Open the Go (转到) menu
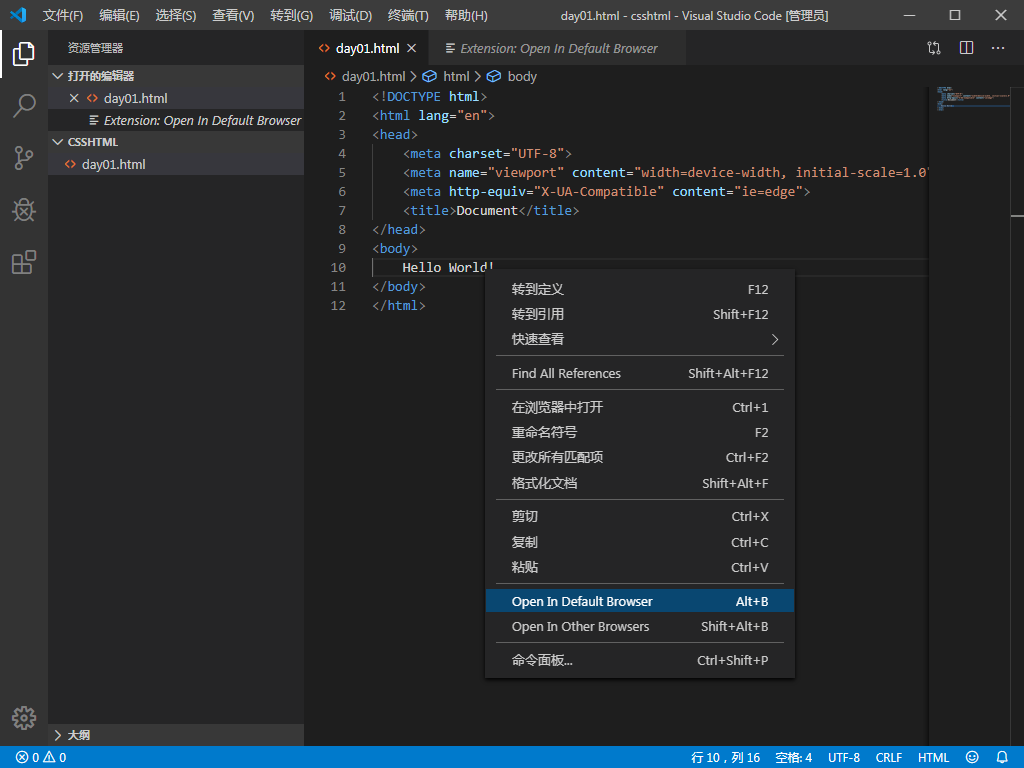This screenshot has width=1024, height=768. 291,15
